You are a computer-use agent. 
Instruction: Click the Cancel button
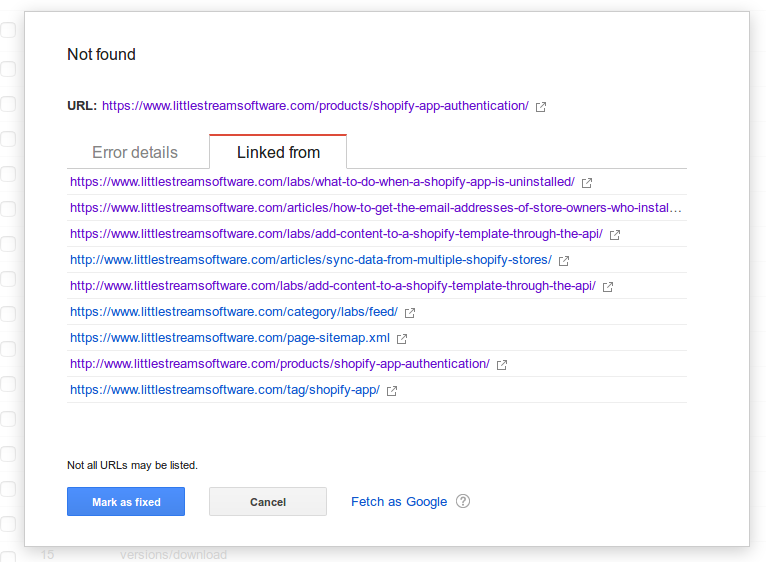coord(268,501)
